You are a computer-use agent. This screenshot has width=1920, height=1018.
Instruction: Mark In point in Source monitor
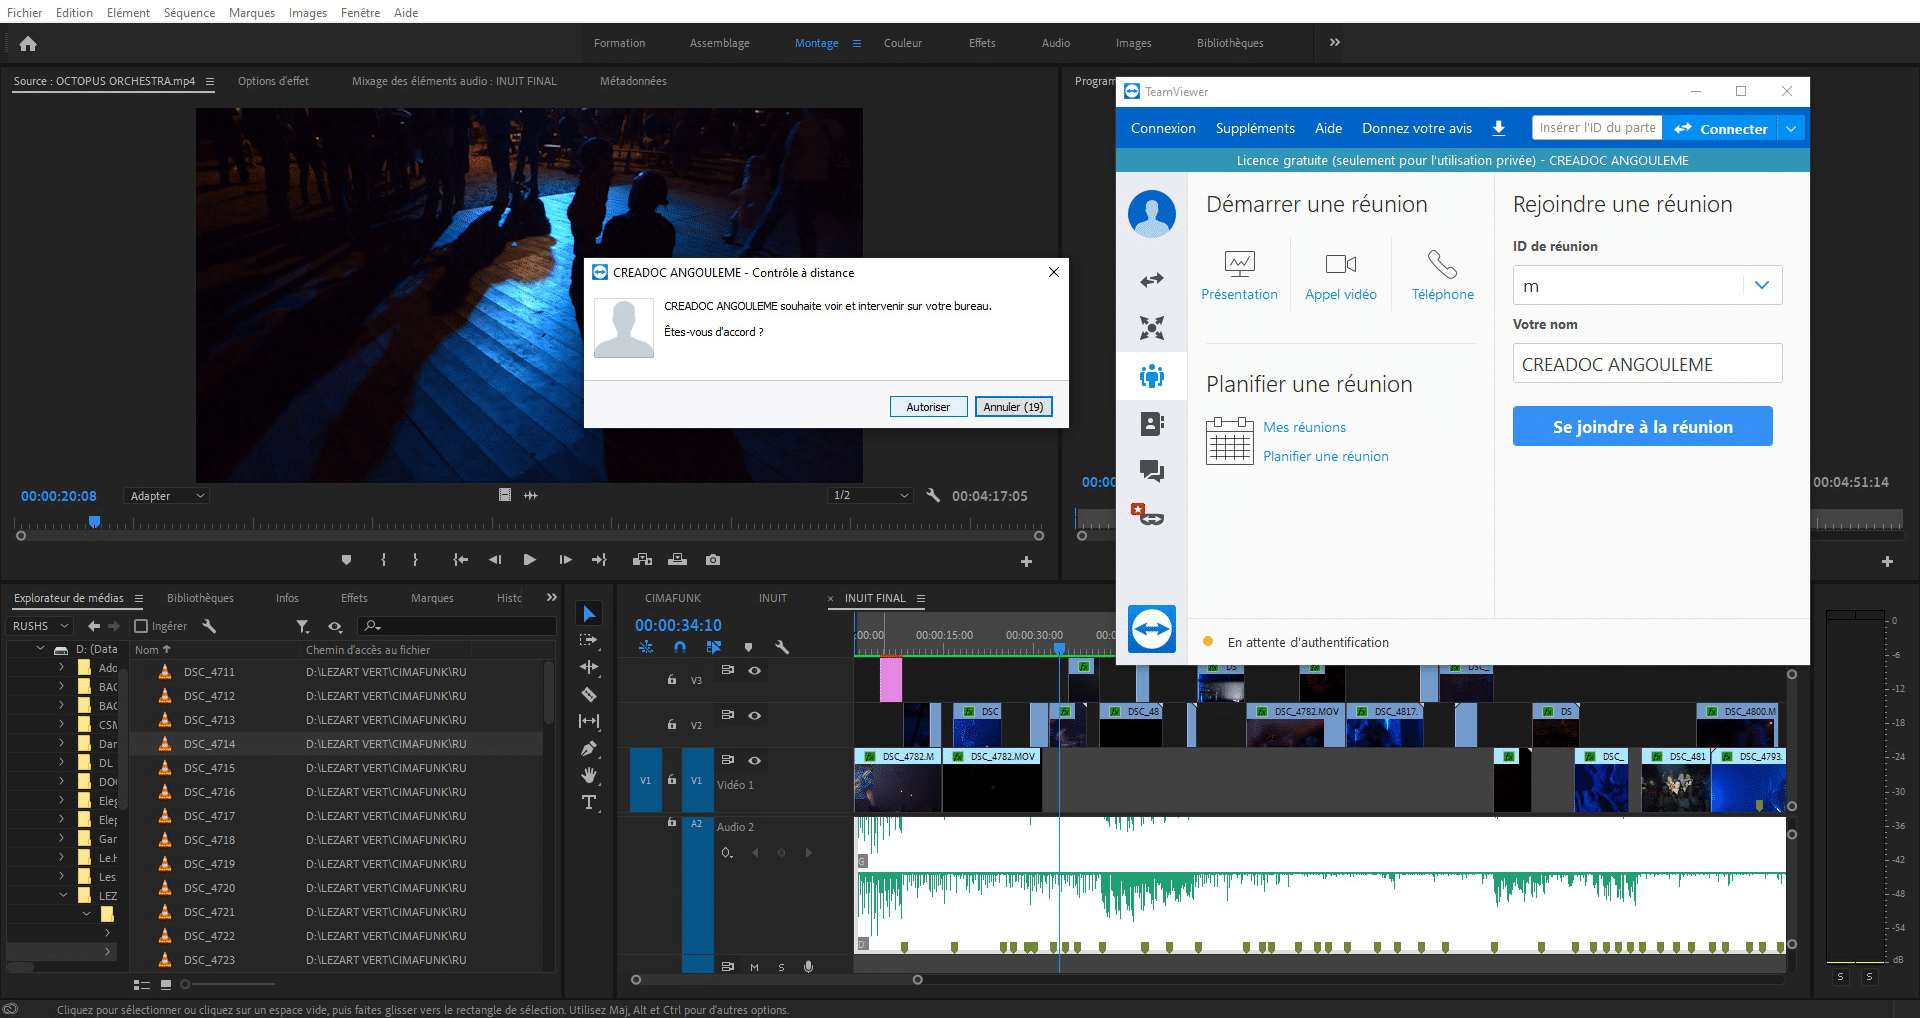(383, 560)
